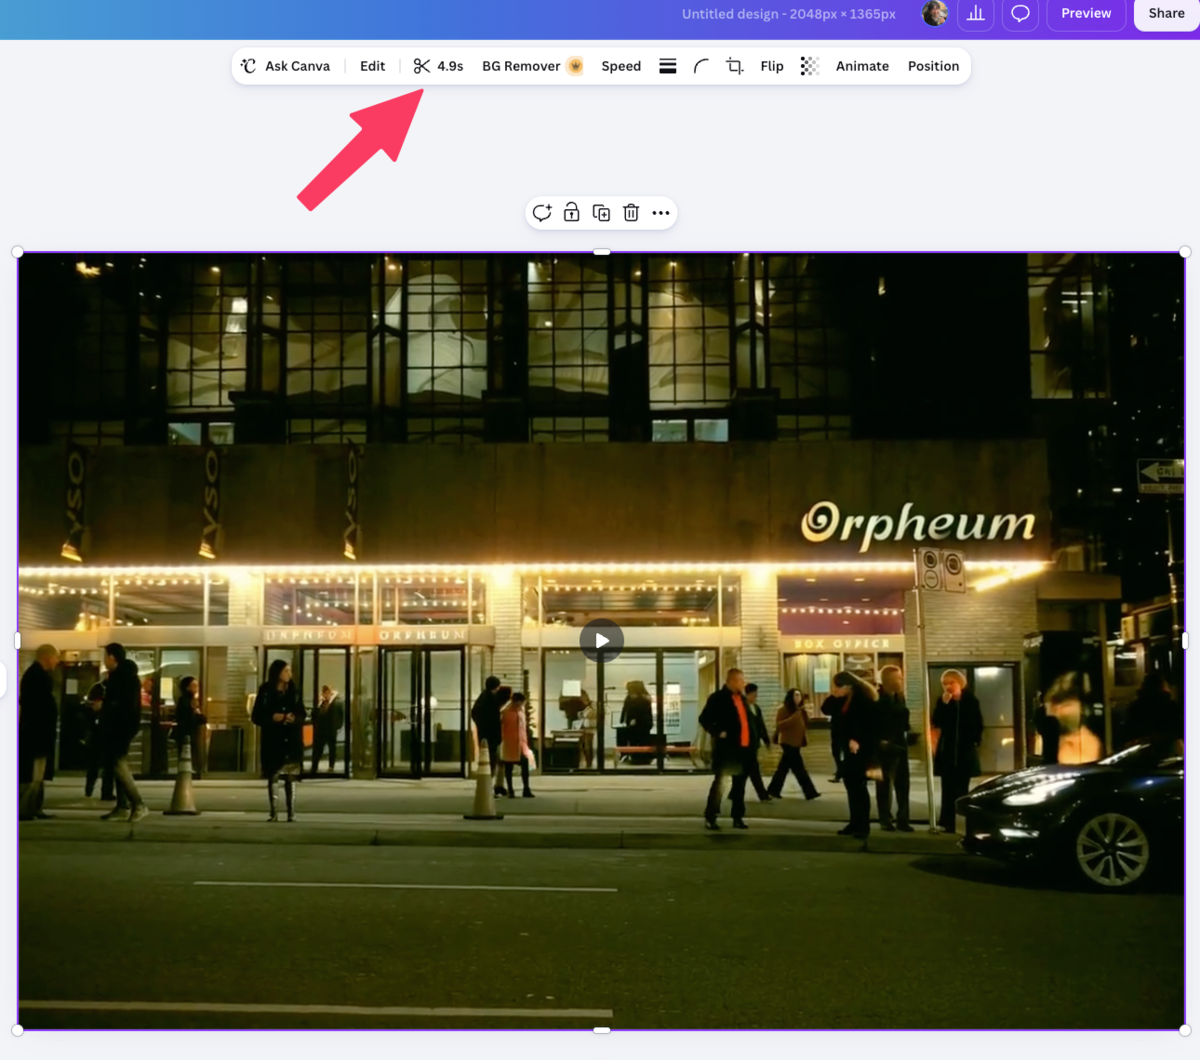Open transparency checkerboard icon
Screen dimensions: 1200x1060
(x=810, y=66)
